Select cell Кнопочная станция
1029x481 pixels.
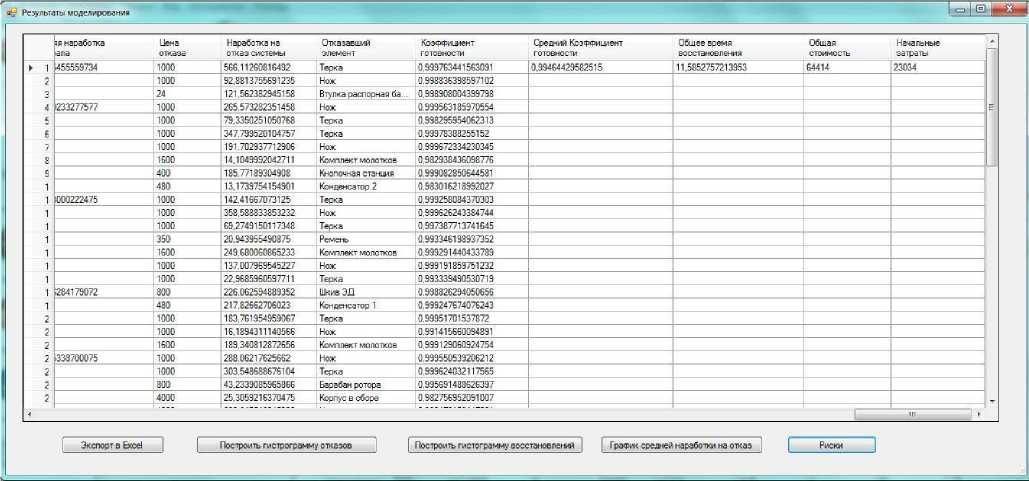(365, 173)
